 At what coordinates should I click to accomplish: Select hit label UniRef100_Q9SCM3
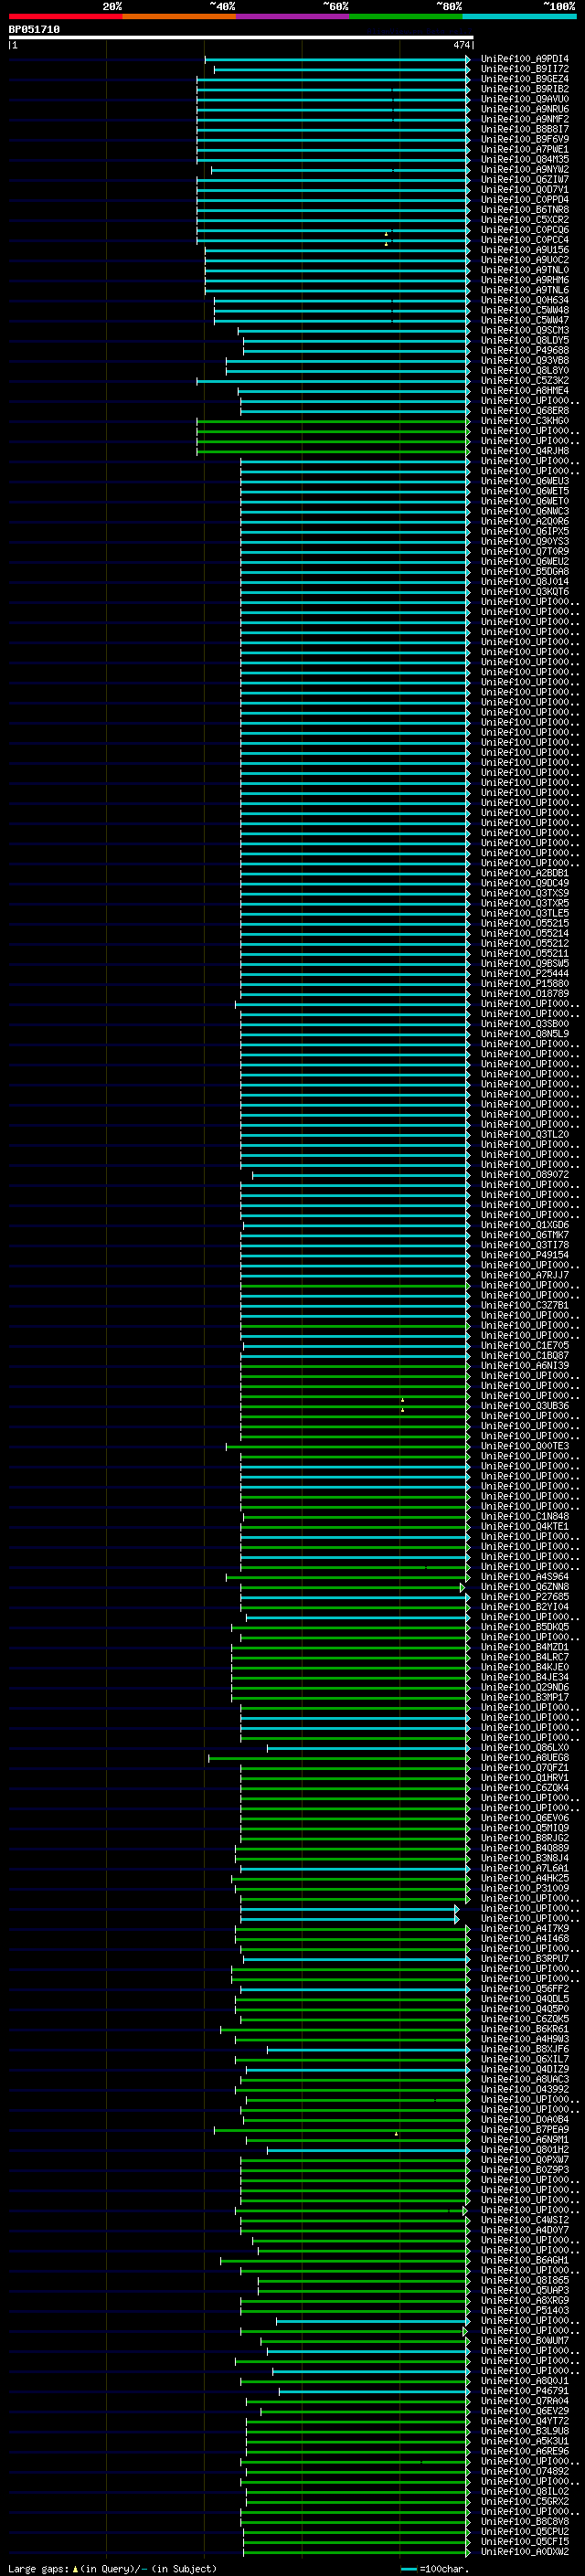click(x=524, y=330)
